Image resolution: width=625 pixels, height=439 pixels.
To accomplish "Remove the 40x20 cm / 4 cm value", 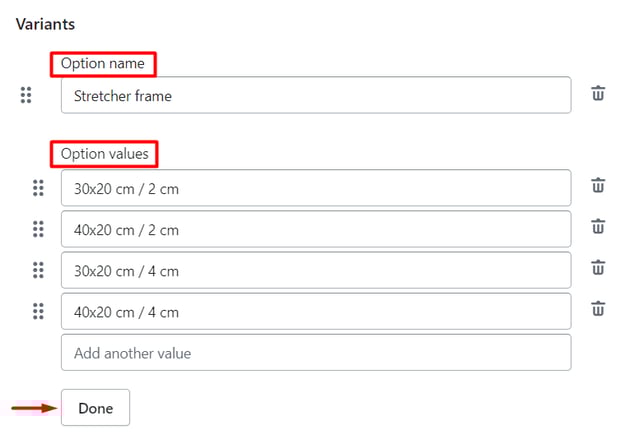I will tap(598, 310).
